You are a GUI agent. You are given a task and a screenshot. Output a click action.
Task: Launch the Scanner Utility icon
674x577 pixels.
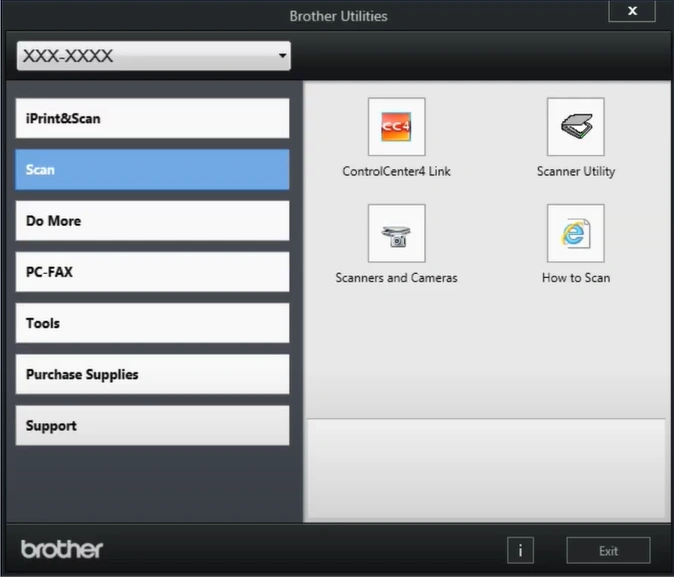pyautogui.click(x=575, y=127)
